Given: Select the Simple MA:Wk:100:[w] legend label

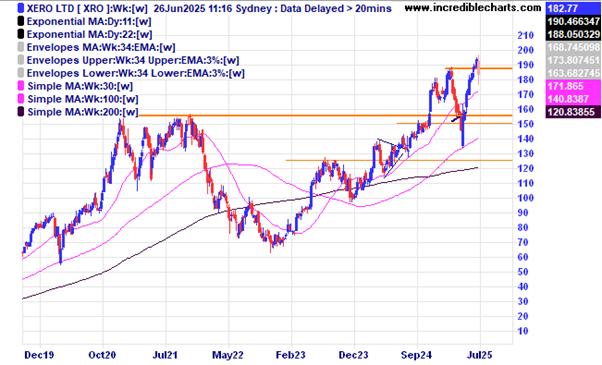Looking at the screenshot, I should (83, 99).
